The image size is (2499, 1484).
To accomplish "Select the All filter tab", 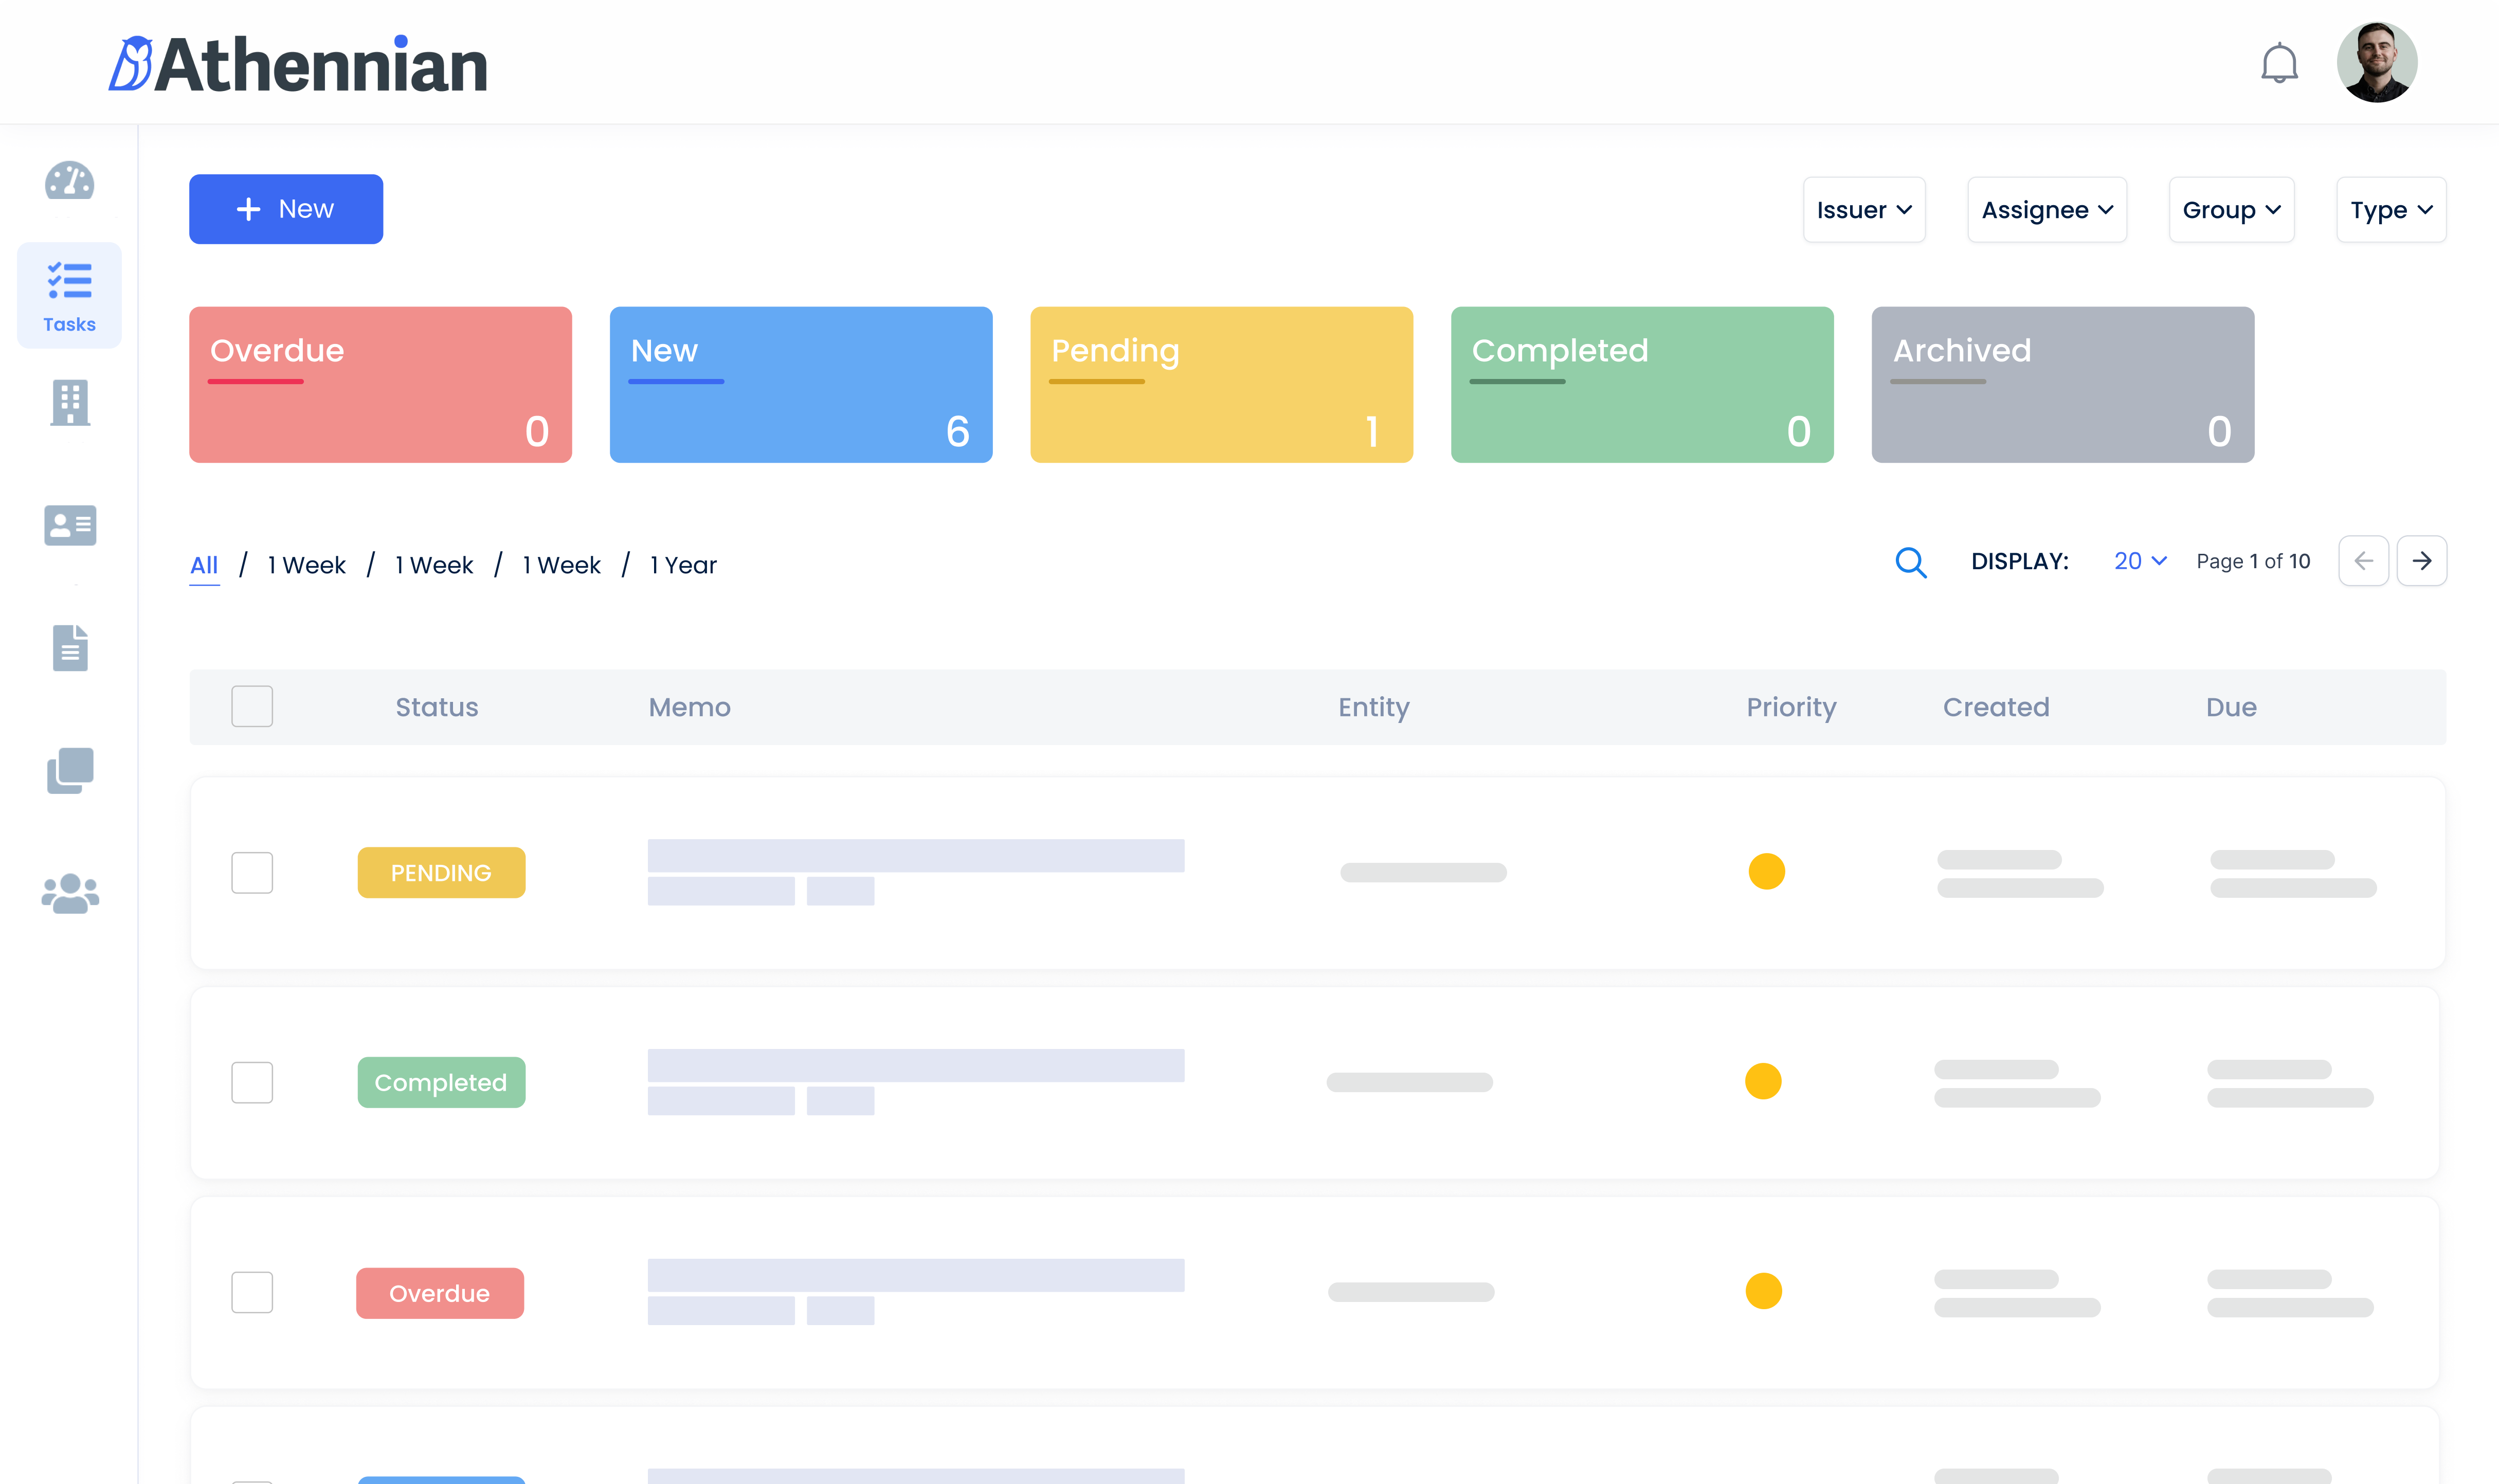I will (203, 564).
